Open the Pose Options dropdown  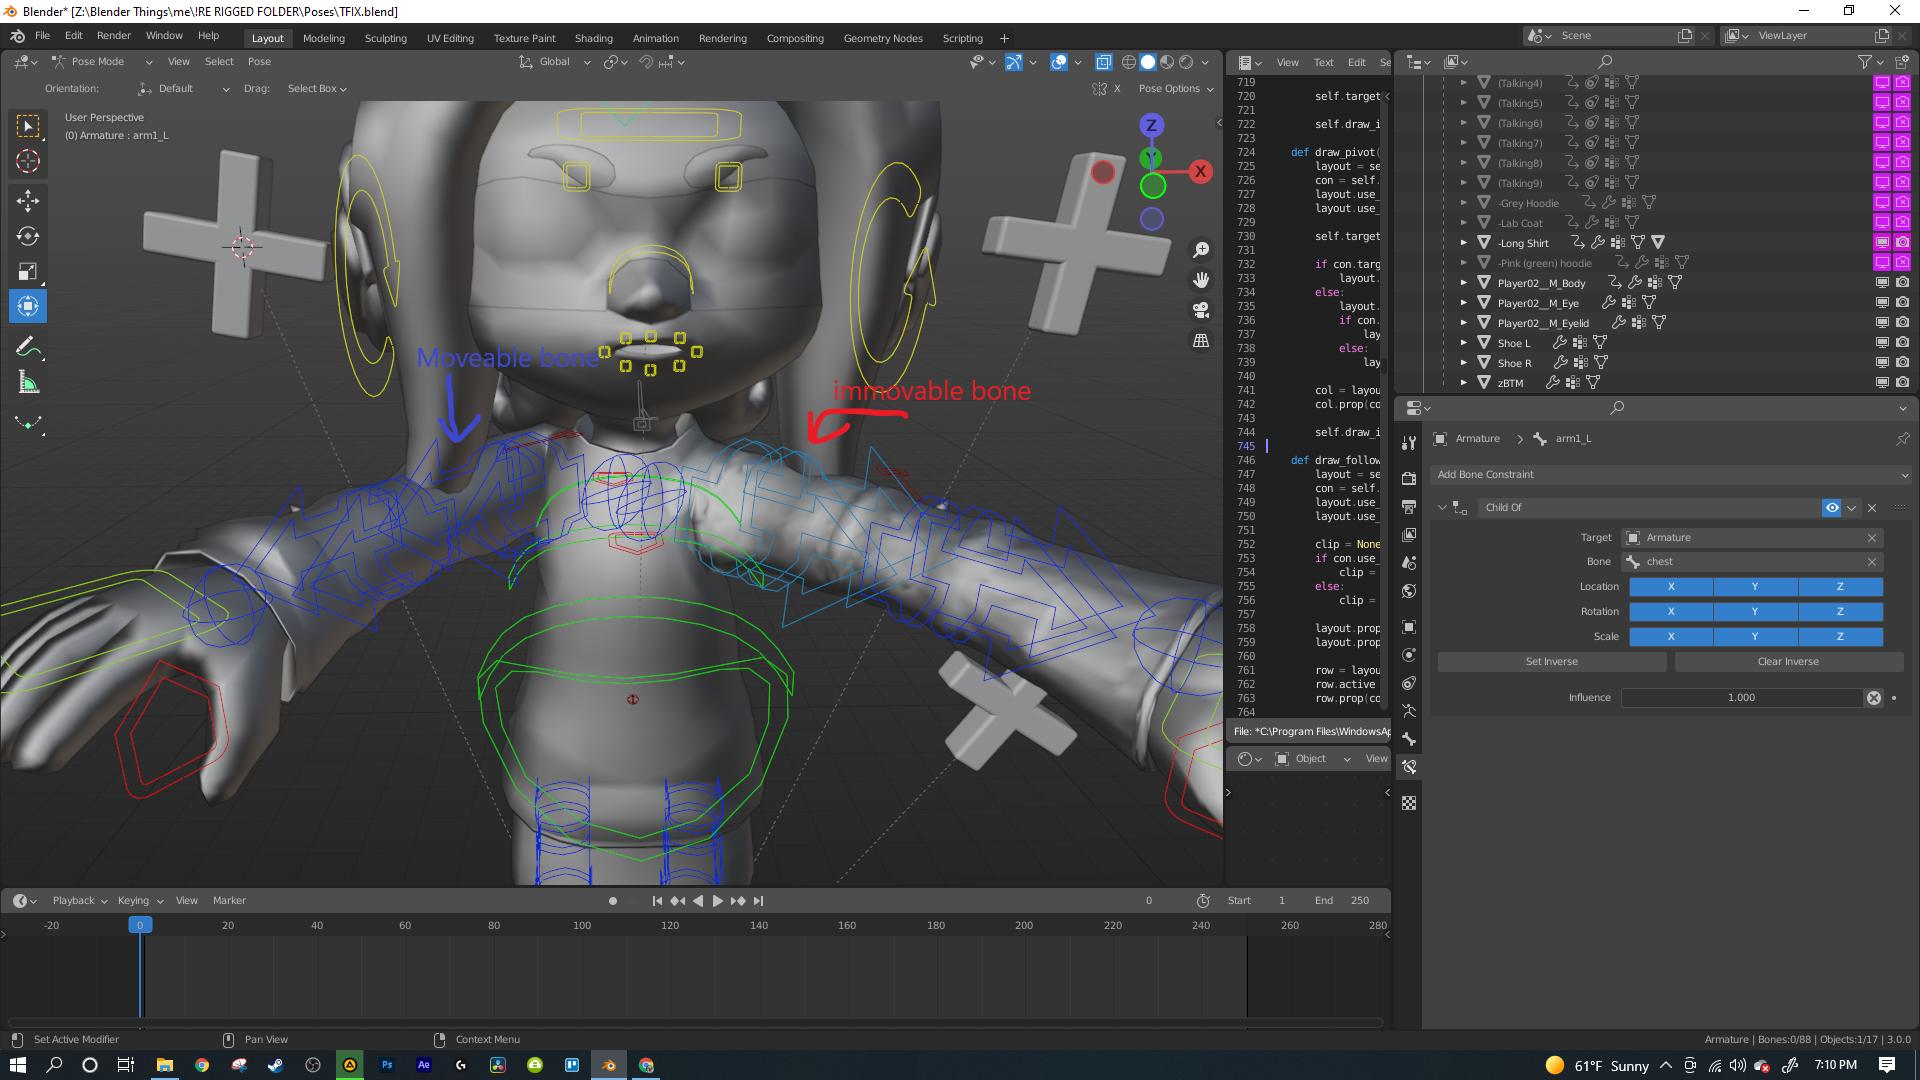(x=1176, y=89)
